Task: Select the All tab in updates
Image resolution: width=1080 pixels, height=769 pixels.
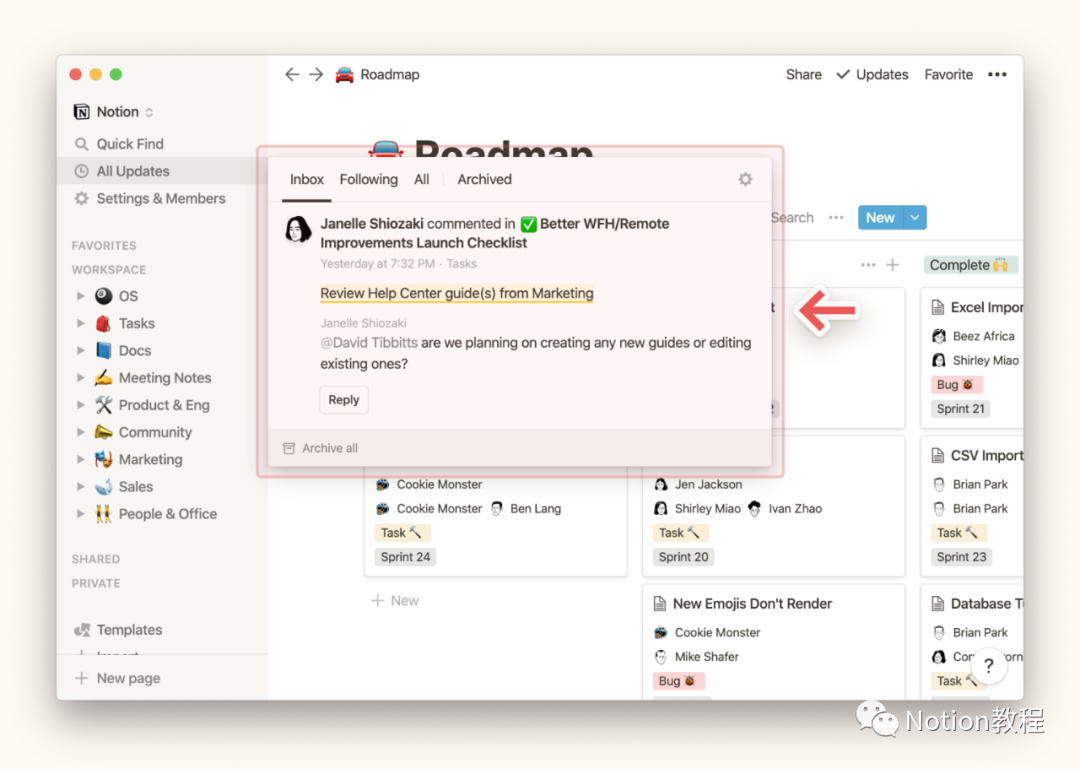Action: (x=422, y=180)
